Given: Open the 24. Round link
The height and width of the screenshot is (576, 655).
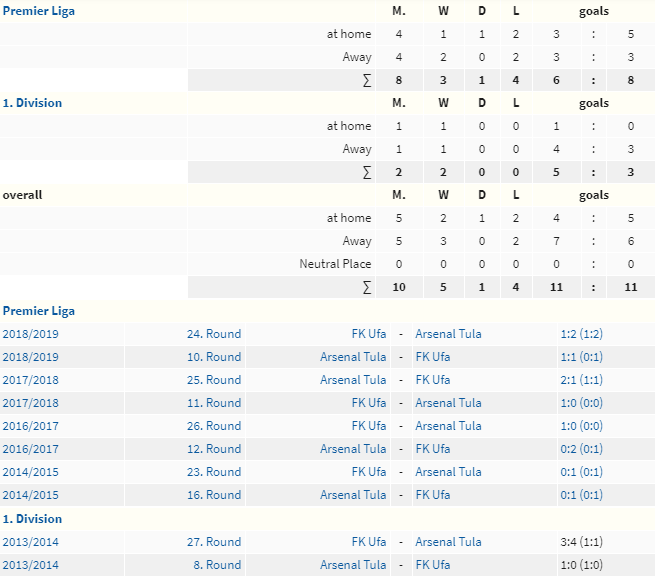Looking at the screenshot, I should point(214,334).
